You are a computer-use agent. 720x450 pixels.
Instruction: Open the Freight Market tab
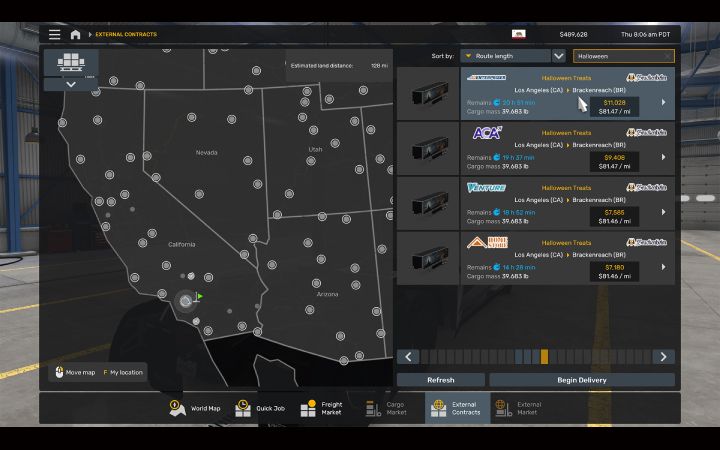coord(324,408)
